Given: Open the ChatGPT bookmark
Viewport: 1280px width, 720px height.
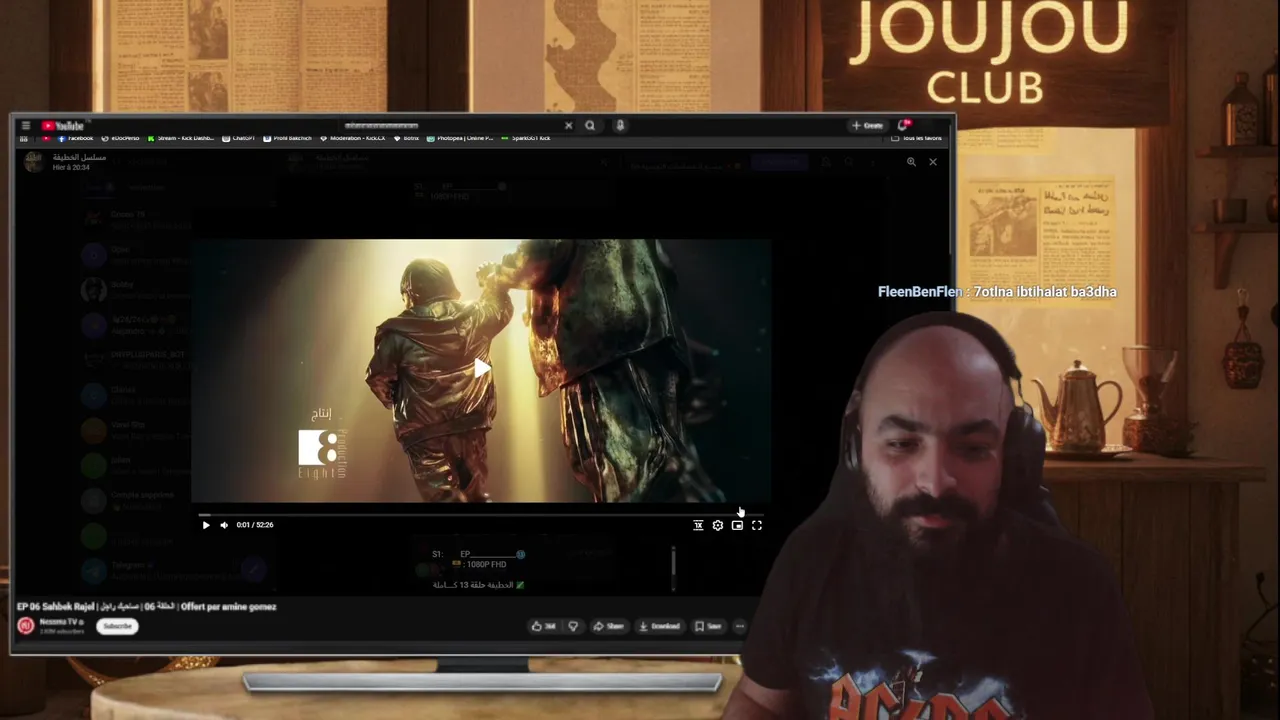Looking at the screenshot, I should pos(239,138).
